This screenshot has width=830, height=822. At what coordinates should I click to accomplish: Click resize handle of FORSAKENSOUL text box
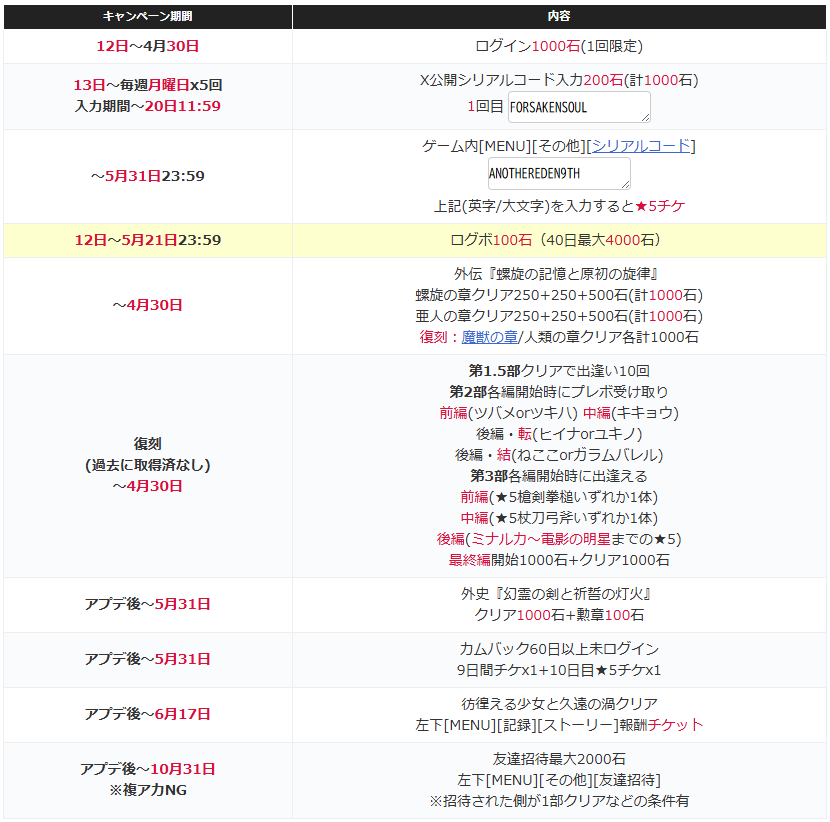coord(645,118)
